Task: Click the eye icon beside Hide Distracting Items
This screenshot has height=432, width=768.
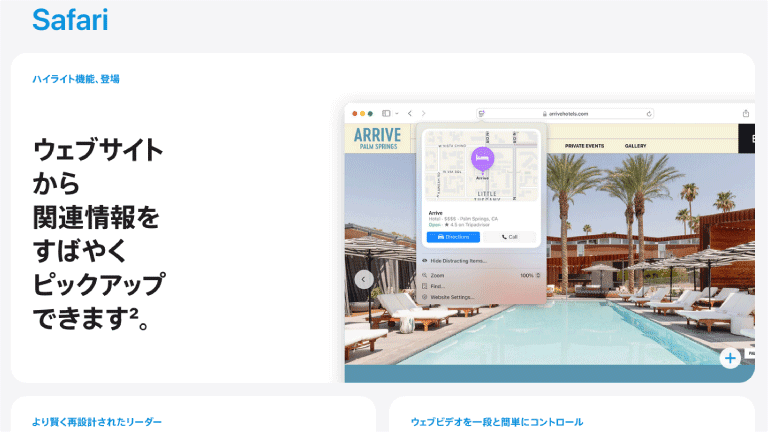Action: (425, 261)
